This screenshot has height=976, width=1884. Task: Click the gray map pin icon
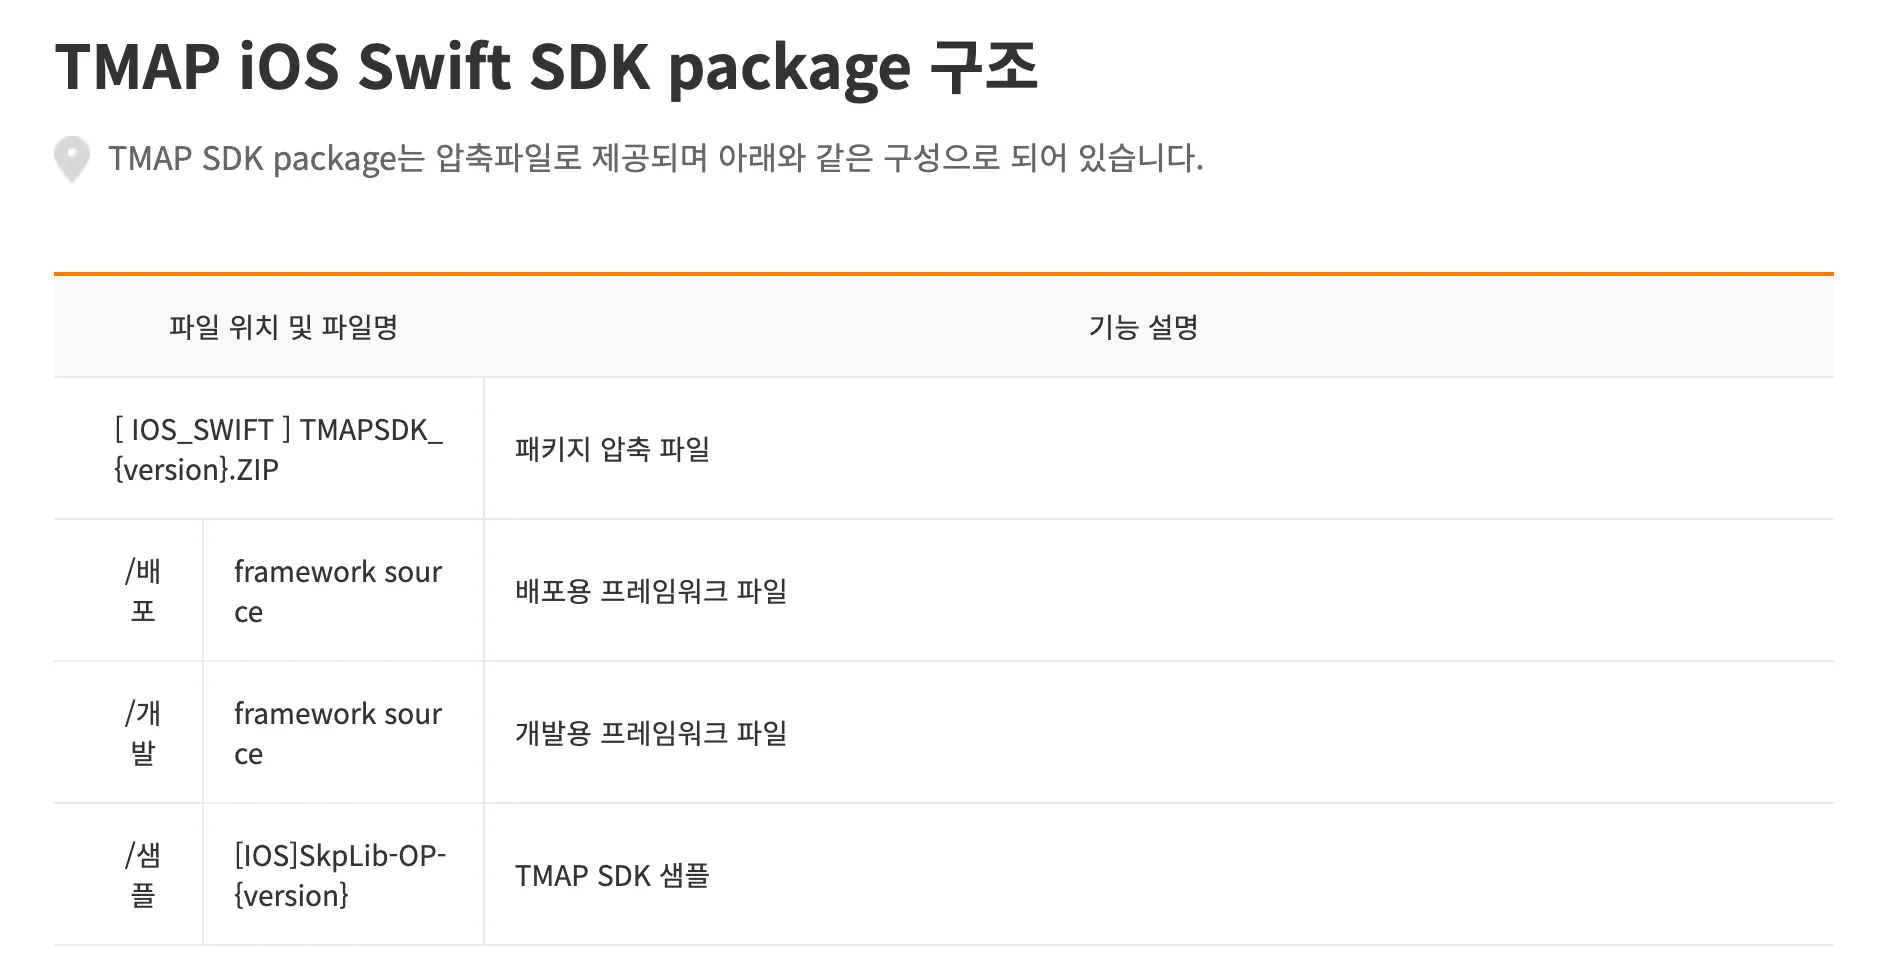point(72,159)
